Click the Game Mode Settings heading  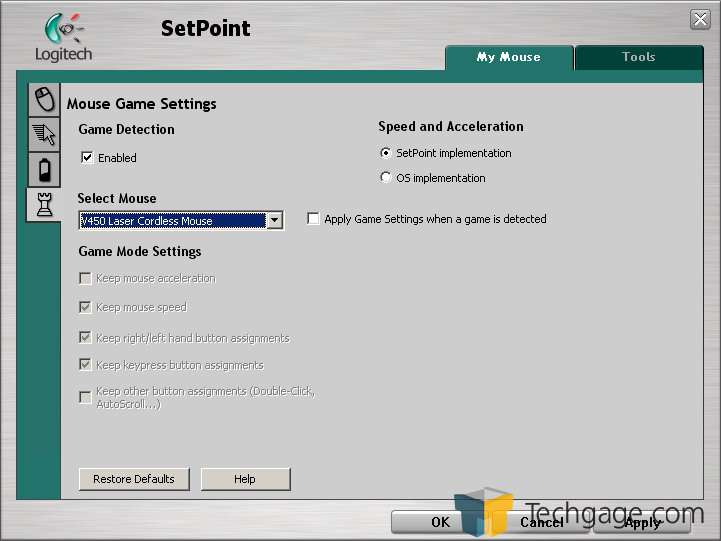(x=140, y=251)
